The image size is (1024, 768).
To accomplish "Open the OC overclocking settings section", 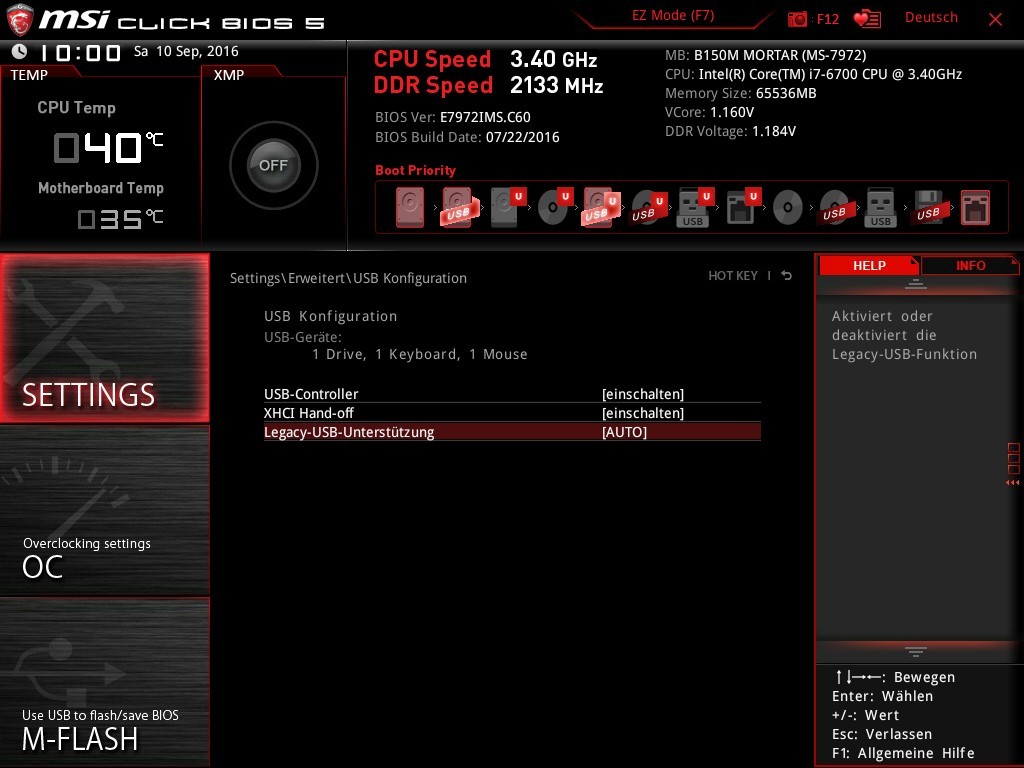I will click(104, 511).
